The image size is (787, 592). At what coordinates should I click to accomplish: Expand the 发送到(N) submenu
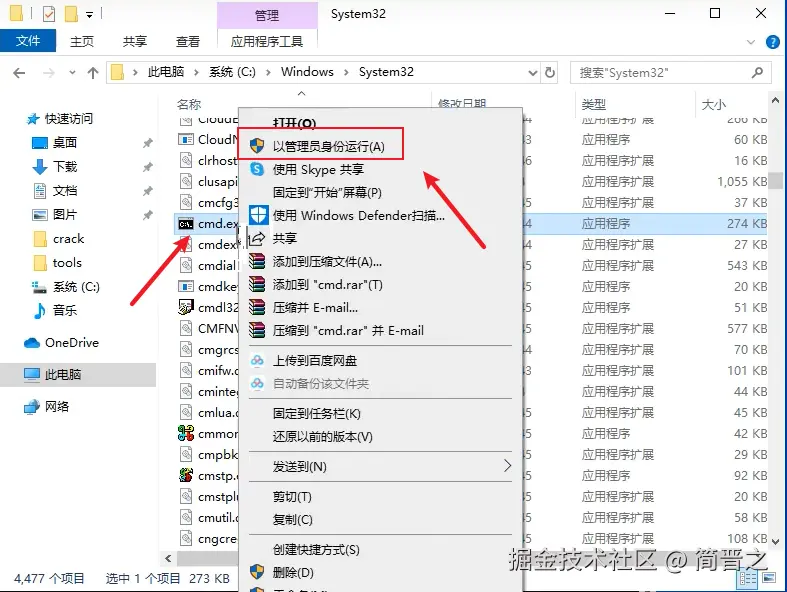pyautogui.click(x=380, y=466)
